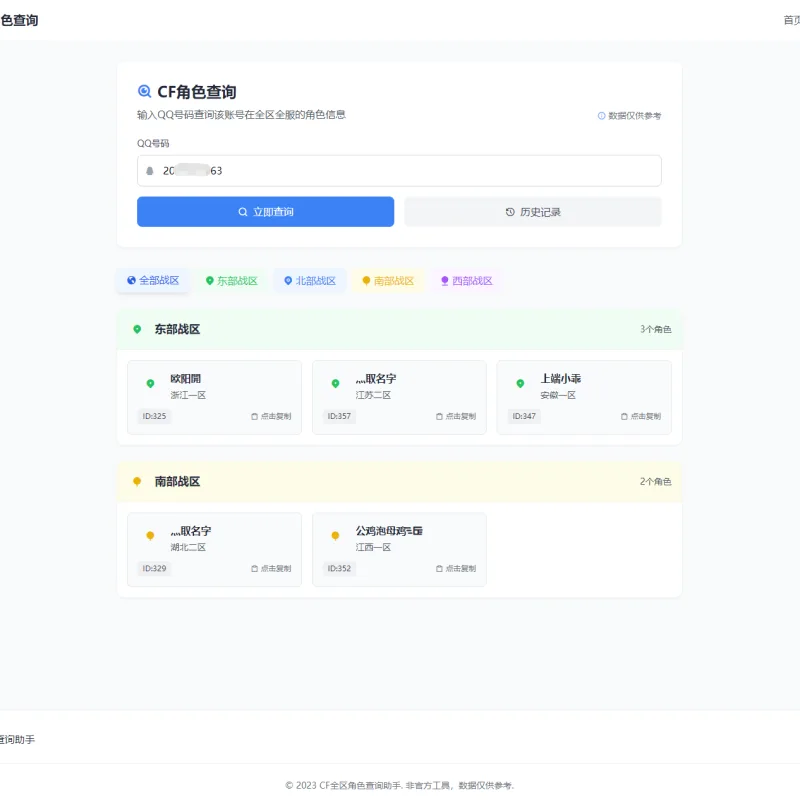
Task: Click the pin icon on the 湖北二区 card
Action: coord(151,535)
